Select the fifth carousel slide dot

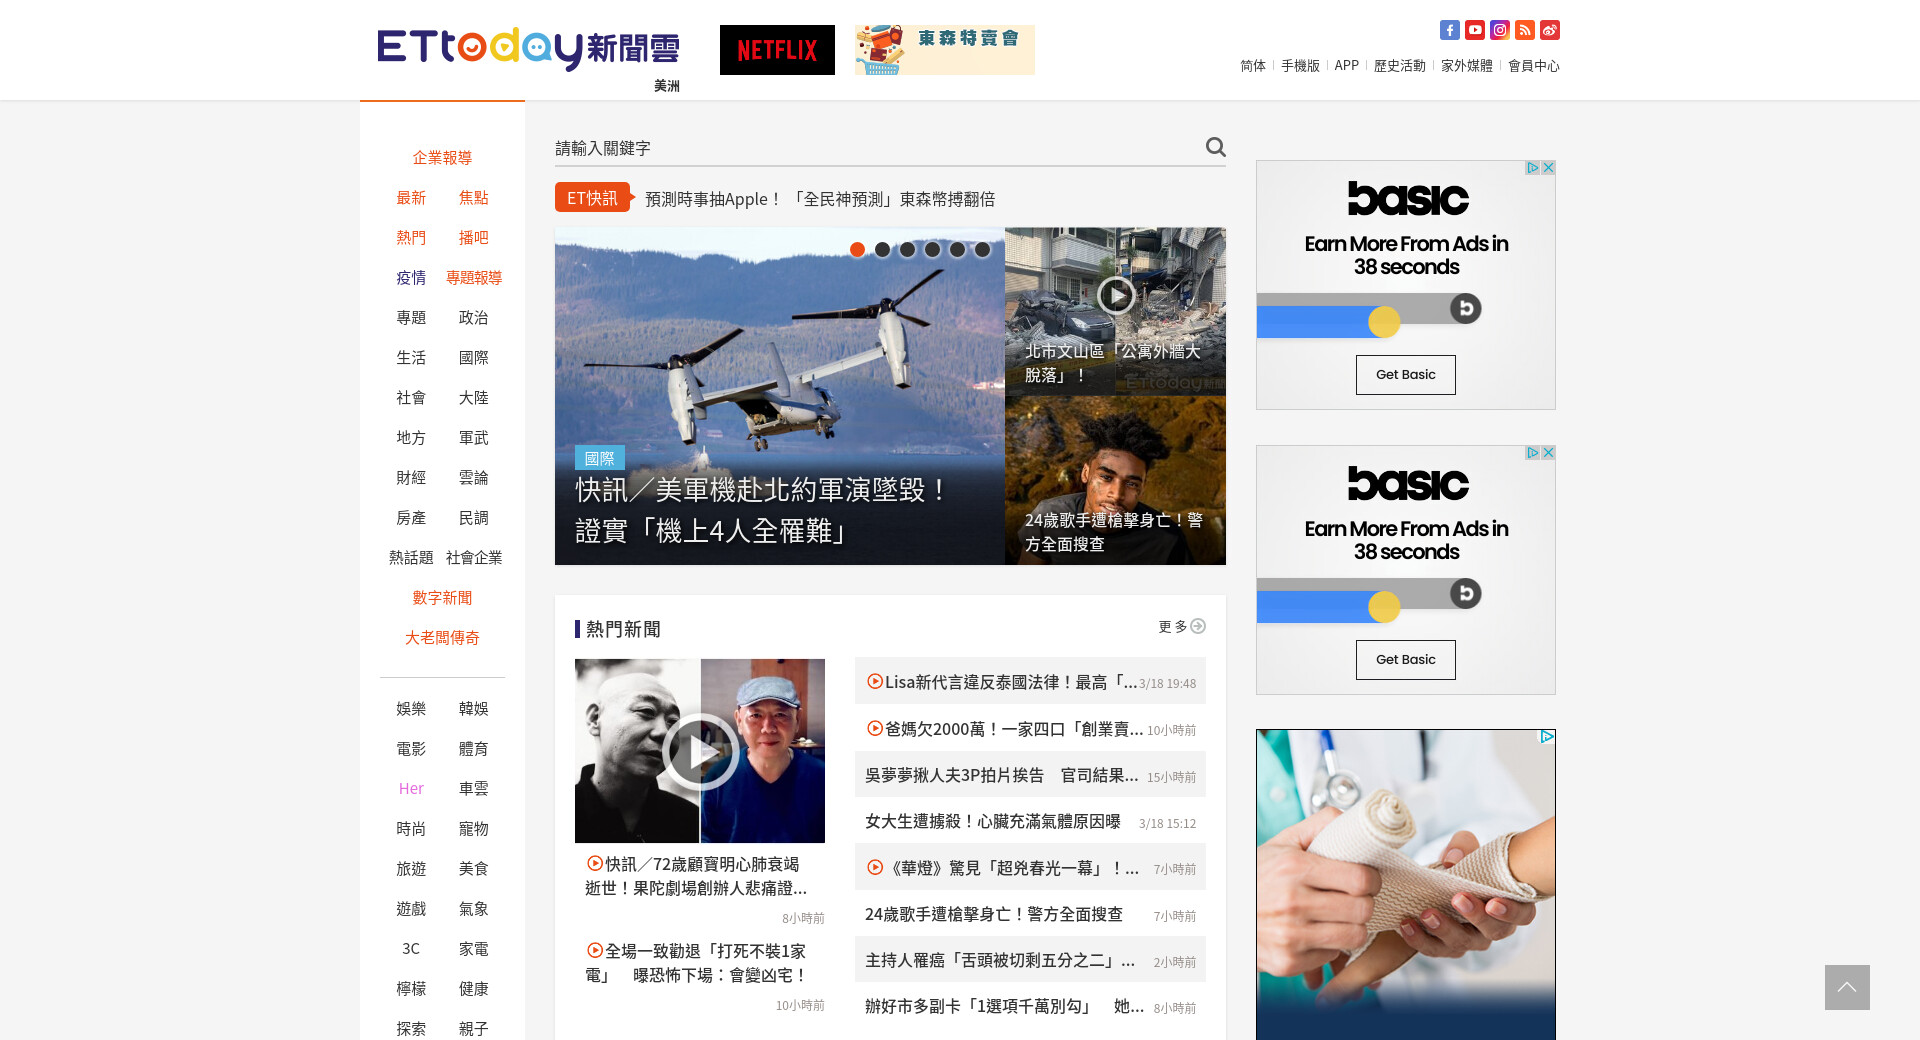(x=957, y=250)
